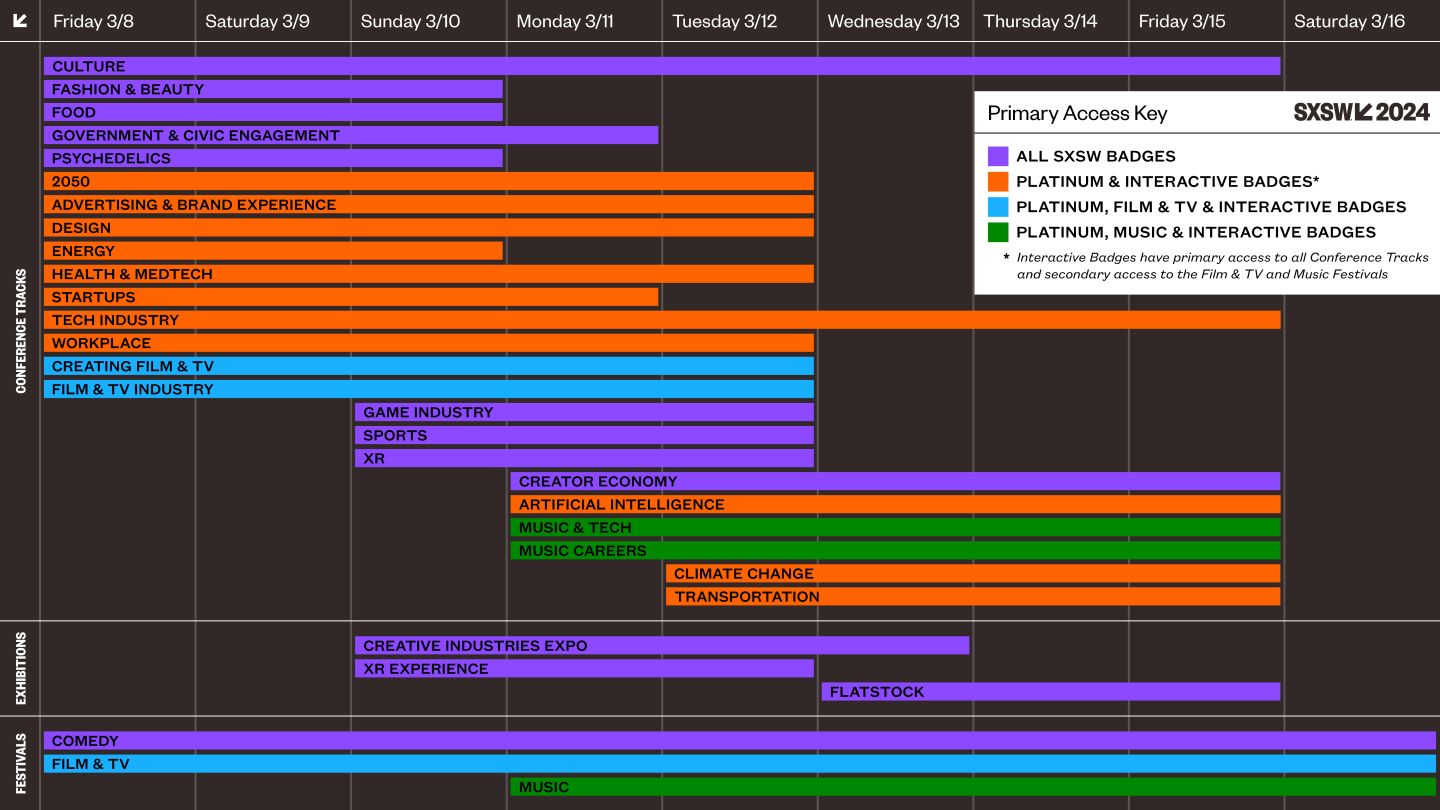Click the Primary Access Key heading
Screen dimensions: 1440x810
point(1077,113)
